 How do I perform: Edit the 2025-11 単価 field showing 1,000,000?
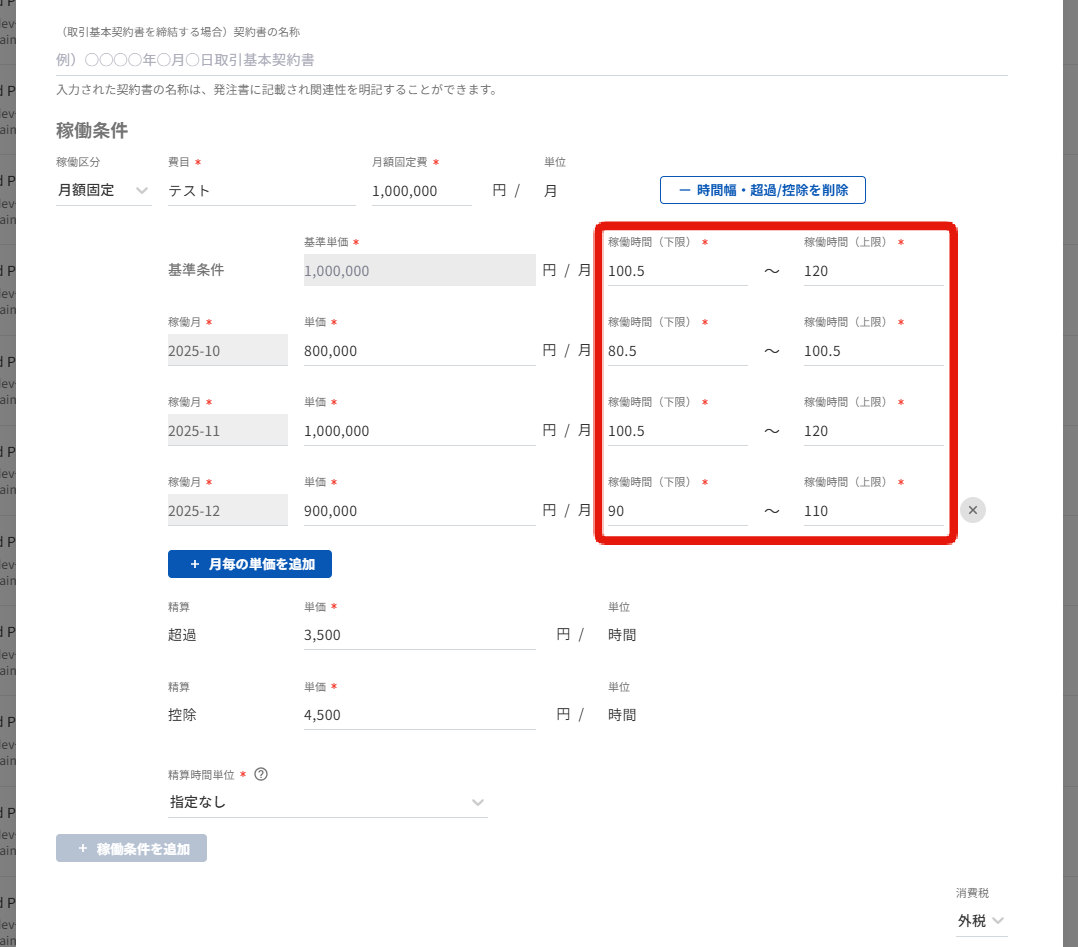[419, 431]
